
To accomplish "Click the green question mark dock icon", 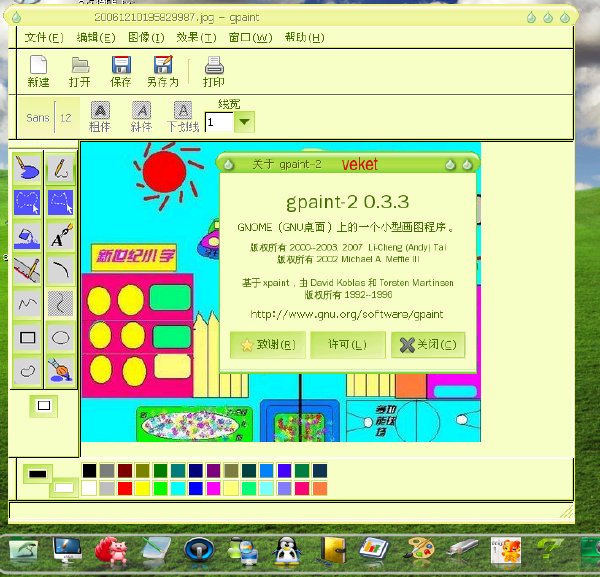I will pos(549,549).
